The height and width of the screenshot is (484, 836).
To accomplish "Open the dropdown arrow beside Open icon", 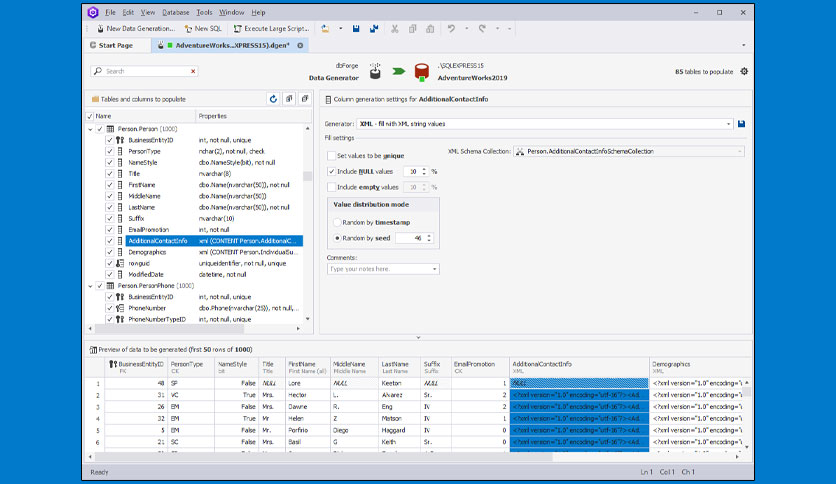I will point(341,29).
